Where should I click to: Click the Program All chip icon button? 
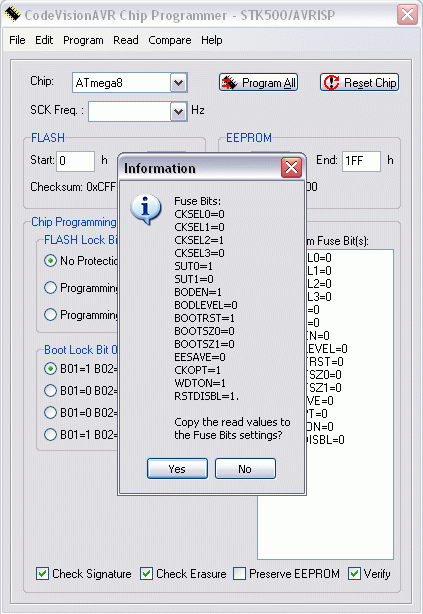(258, 83)
